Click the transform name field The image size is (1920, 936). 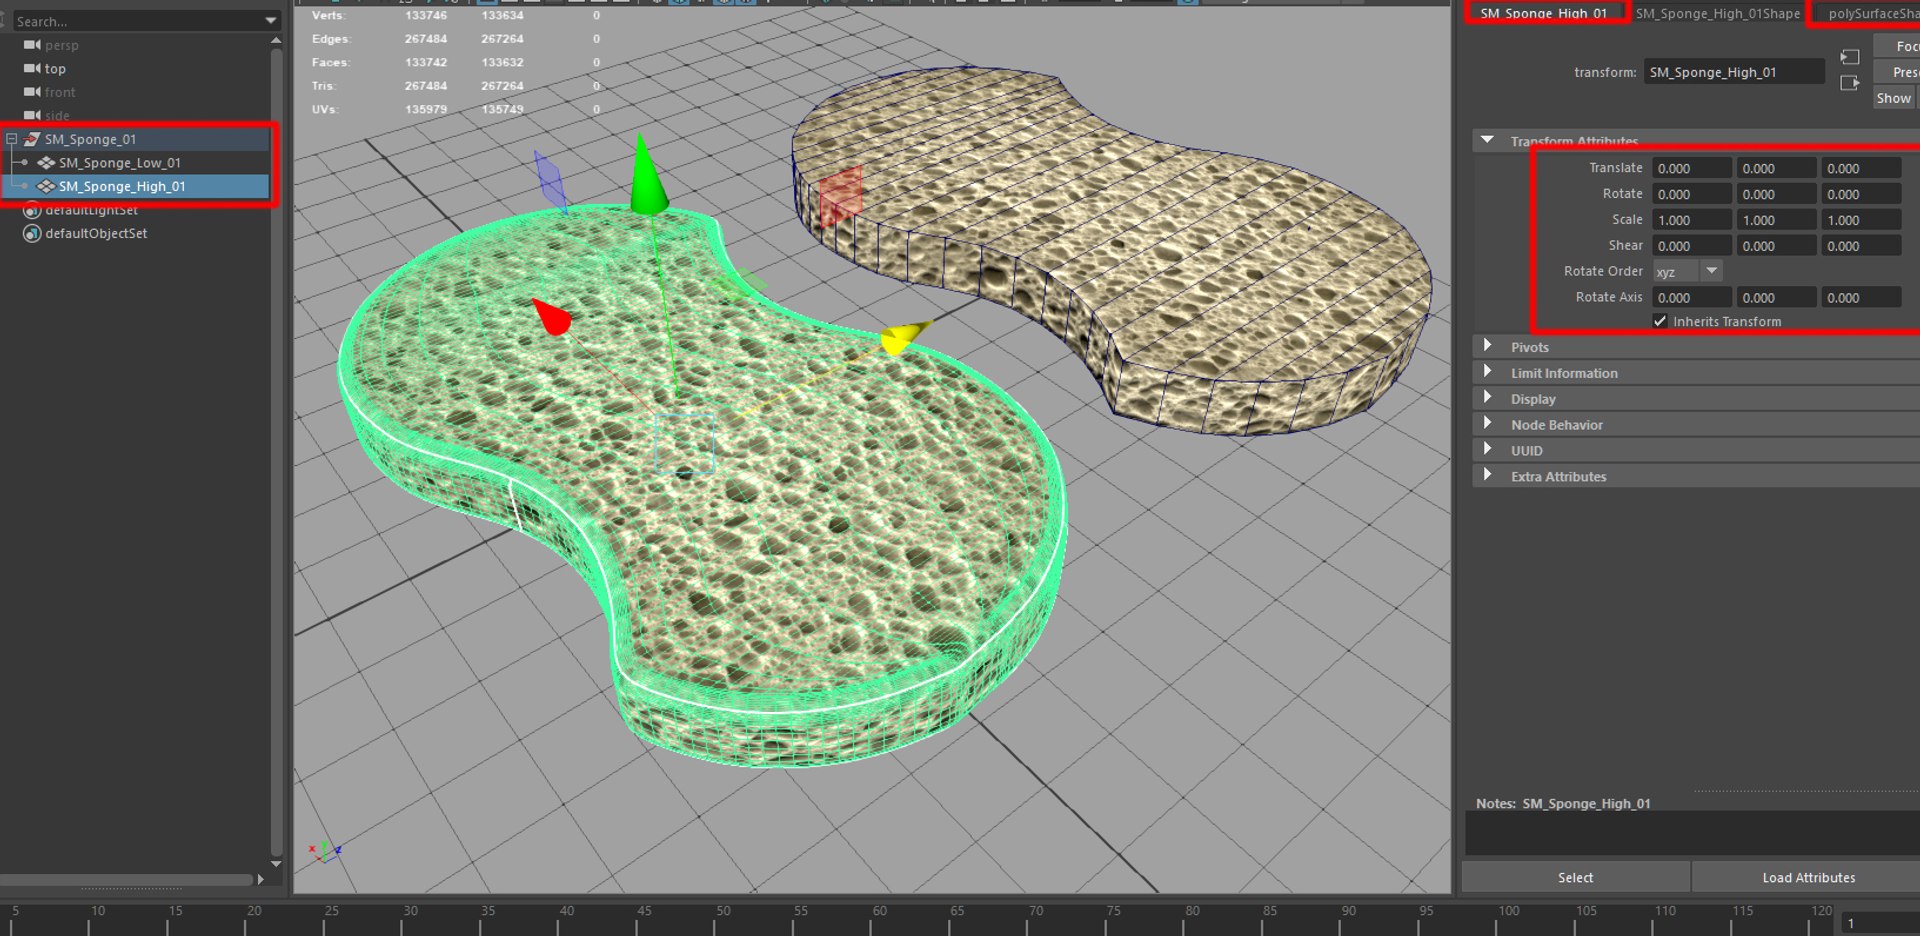[1734, 72]
